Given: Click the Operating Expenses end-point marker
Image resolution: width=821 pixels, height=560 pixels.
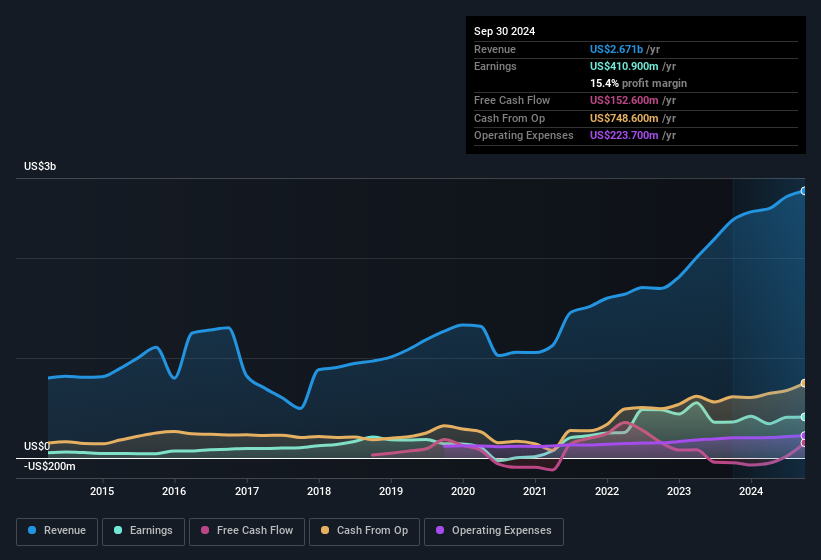Looking at the screenshot, I should click(x=804, y=435).
